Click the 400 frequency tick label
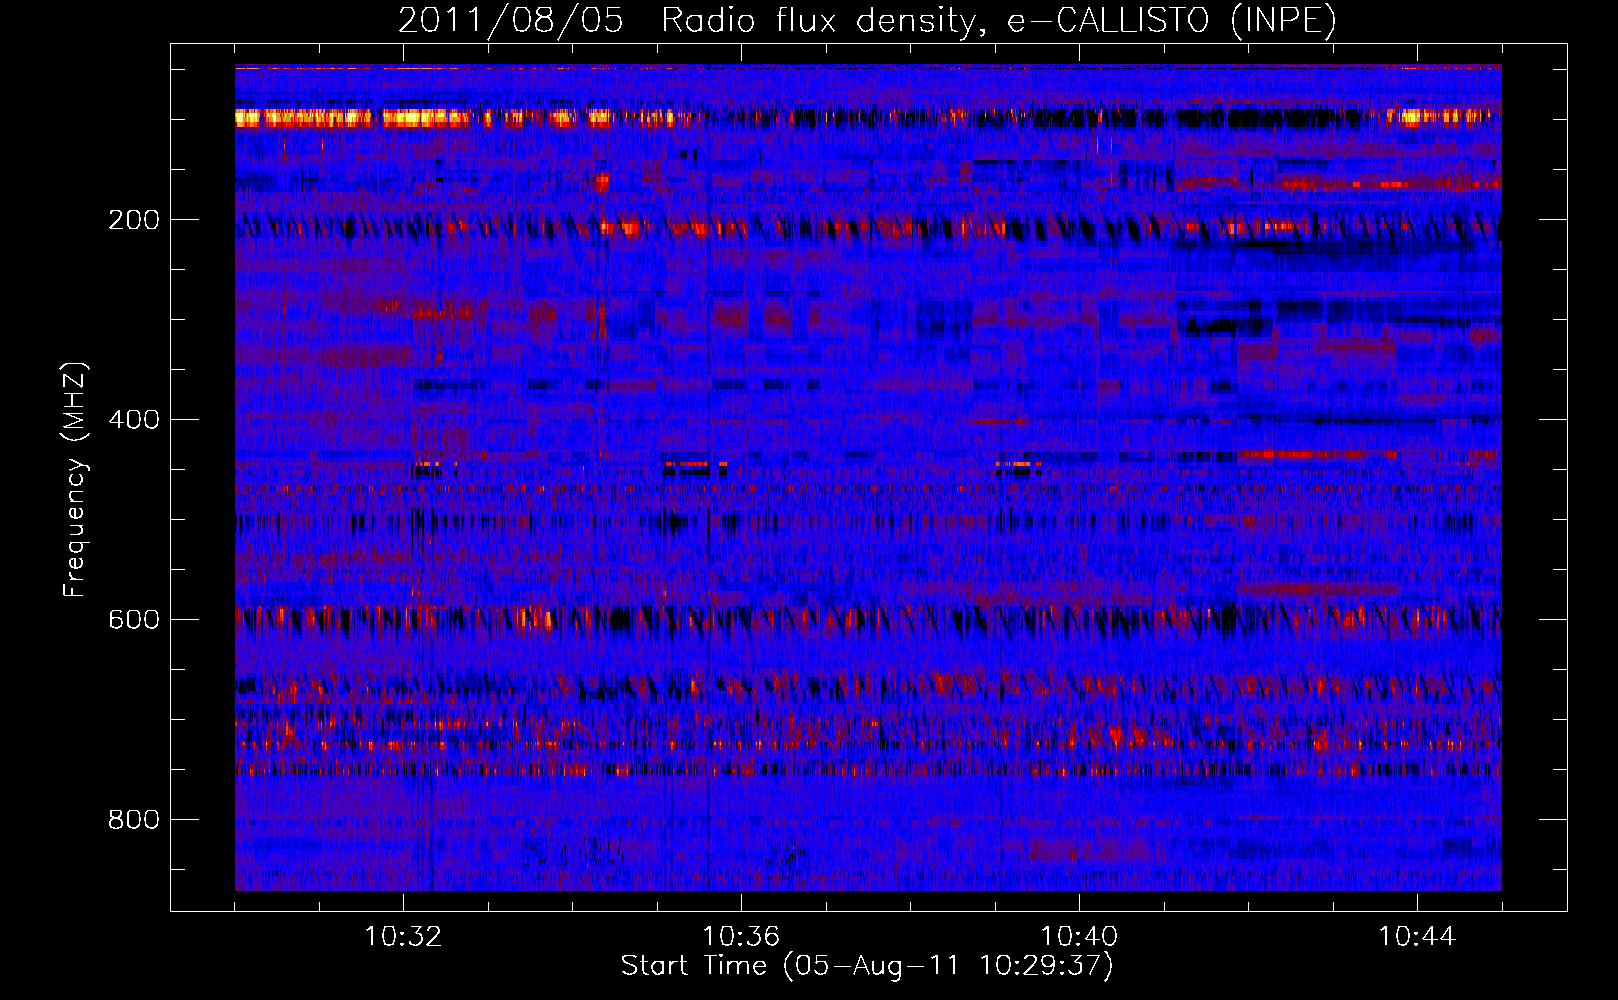 click(134, 420)
